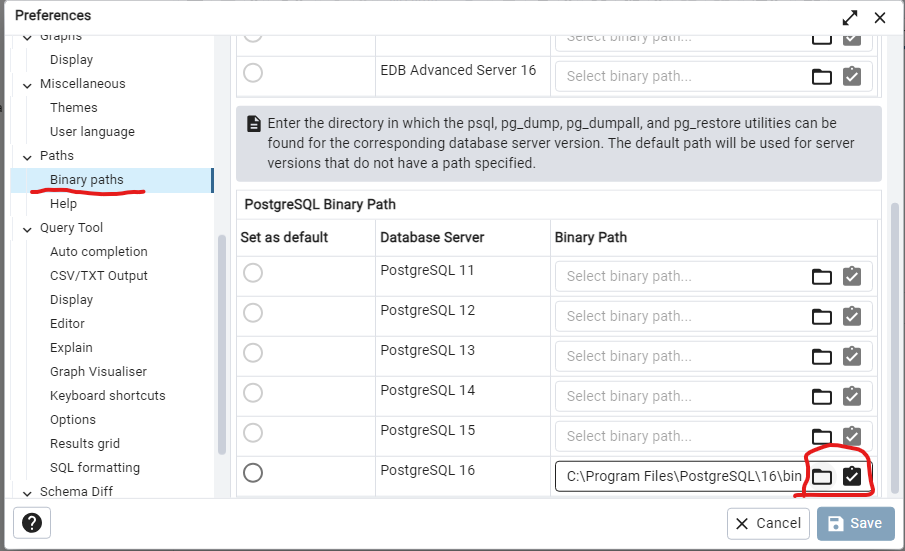Image resolution: width=905 pixels, height=551 pixels.
Task: Set PostgreSQL 16 as default
Action: (x=253, y=472)
